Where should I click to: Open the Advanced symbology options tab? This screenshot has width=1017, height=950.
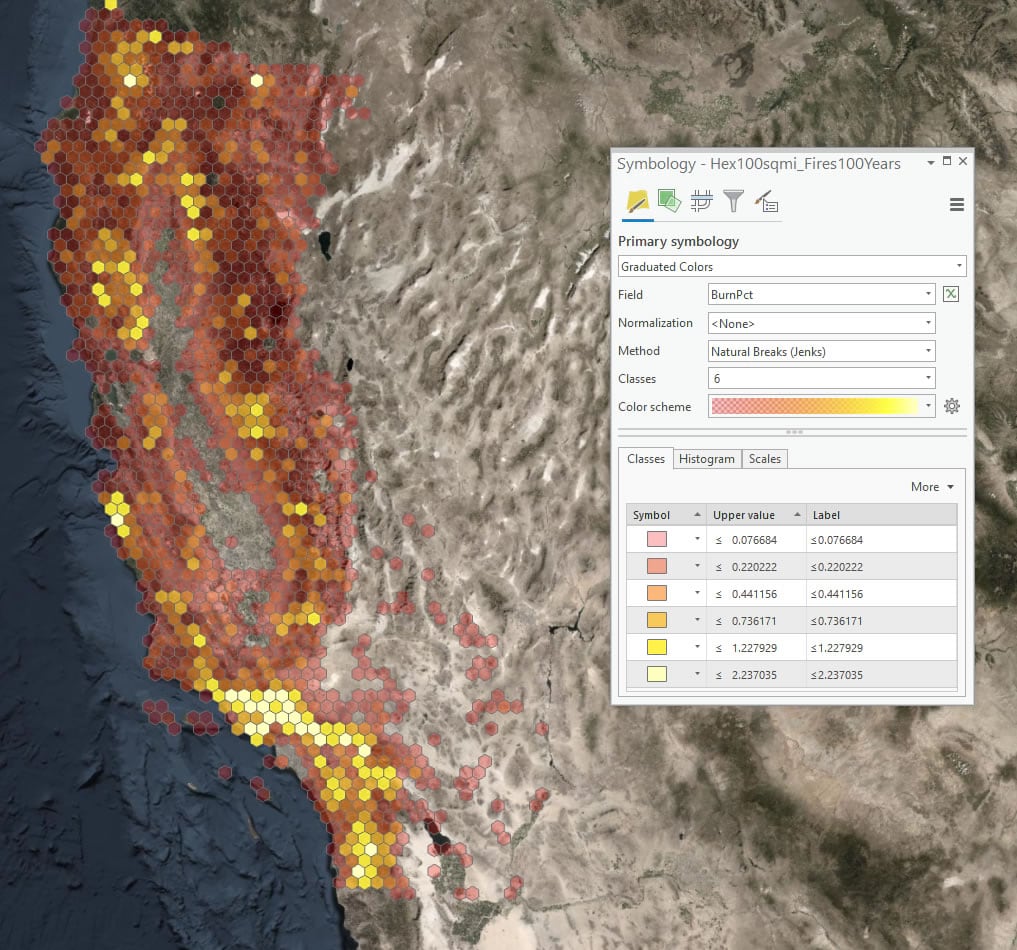pyautogui.click(x=767, y=201)
